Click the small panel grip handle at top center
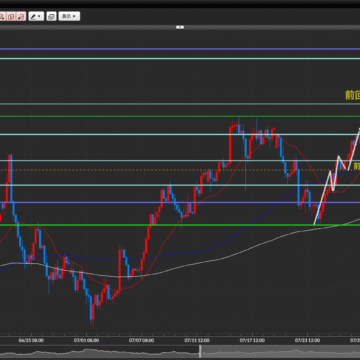The image size is (360, 360). pos(180,27)
